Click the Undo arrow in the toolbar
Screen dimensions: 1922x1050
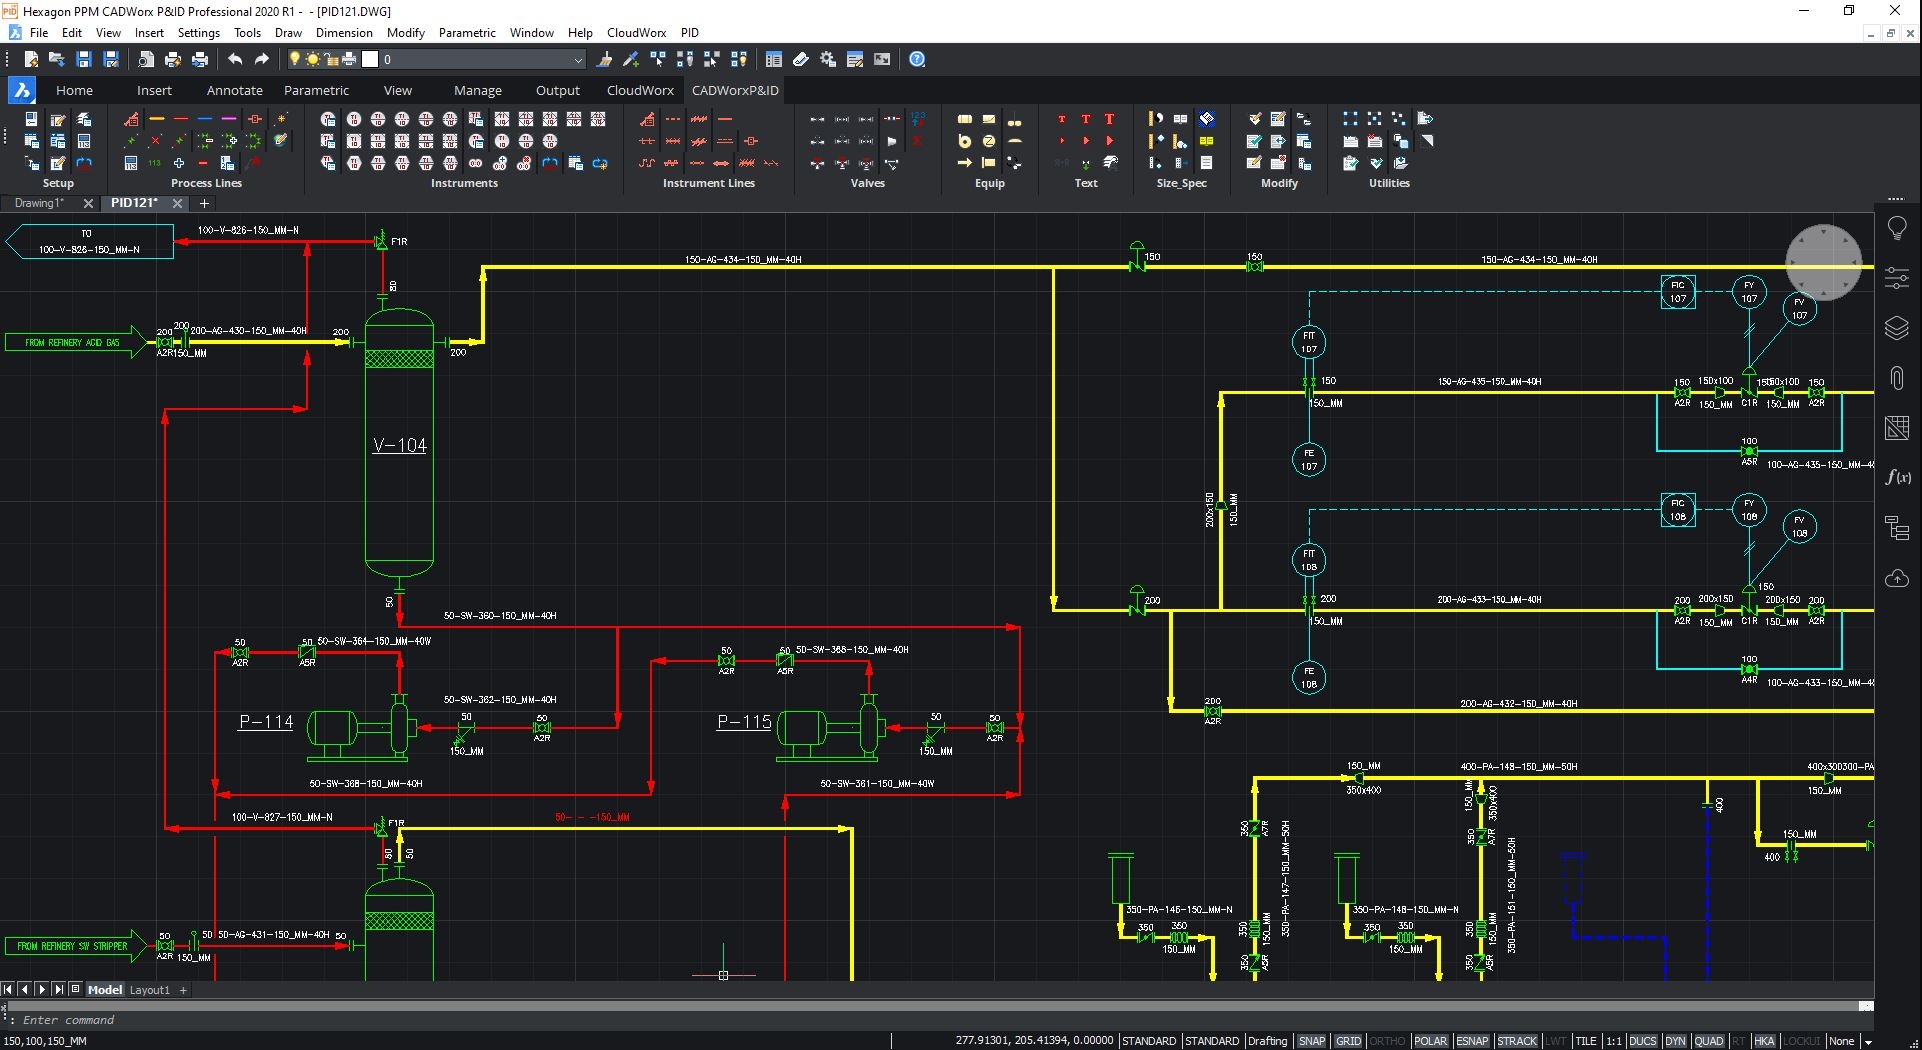click(x=235, y=60)
